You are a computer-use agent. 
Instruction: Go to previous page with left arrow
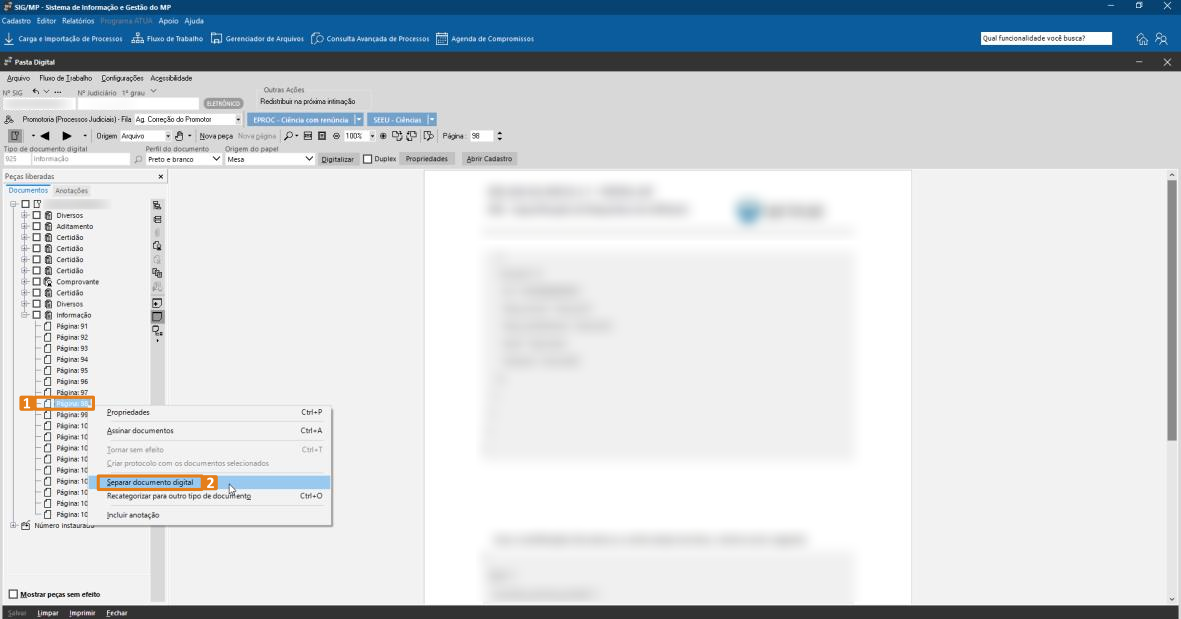click(45, 136)
